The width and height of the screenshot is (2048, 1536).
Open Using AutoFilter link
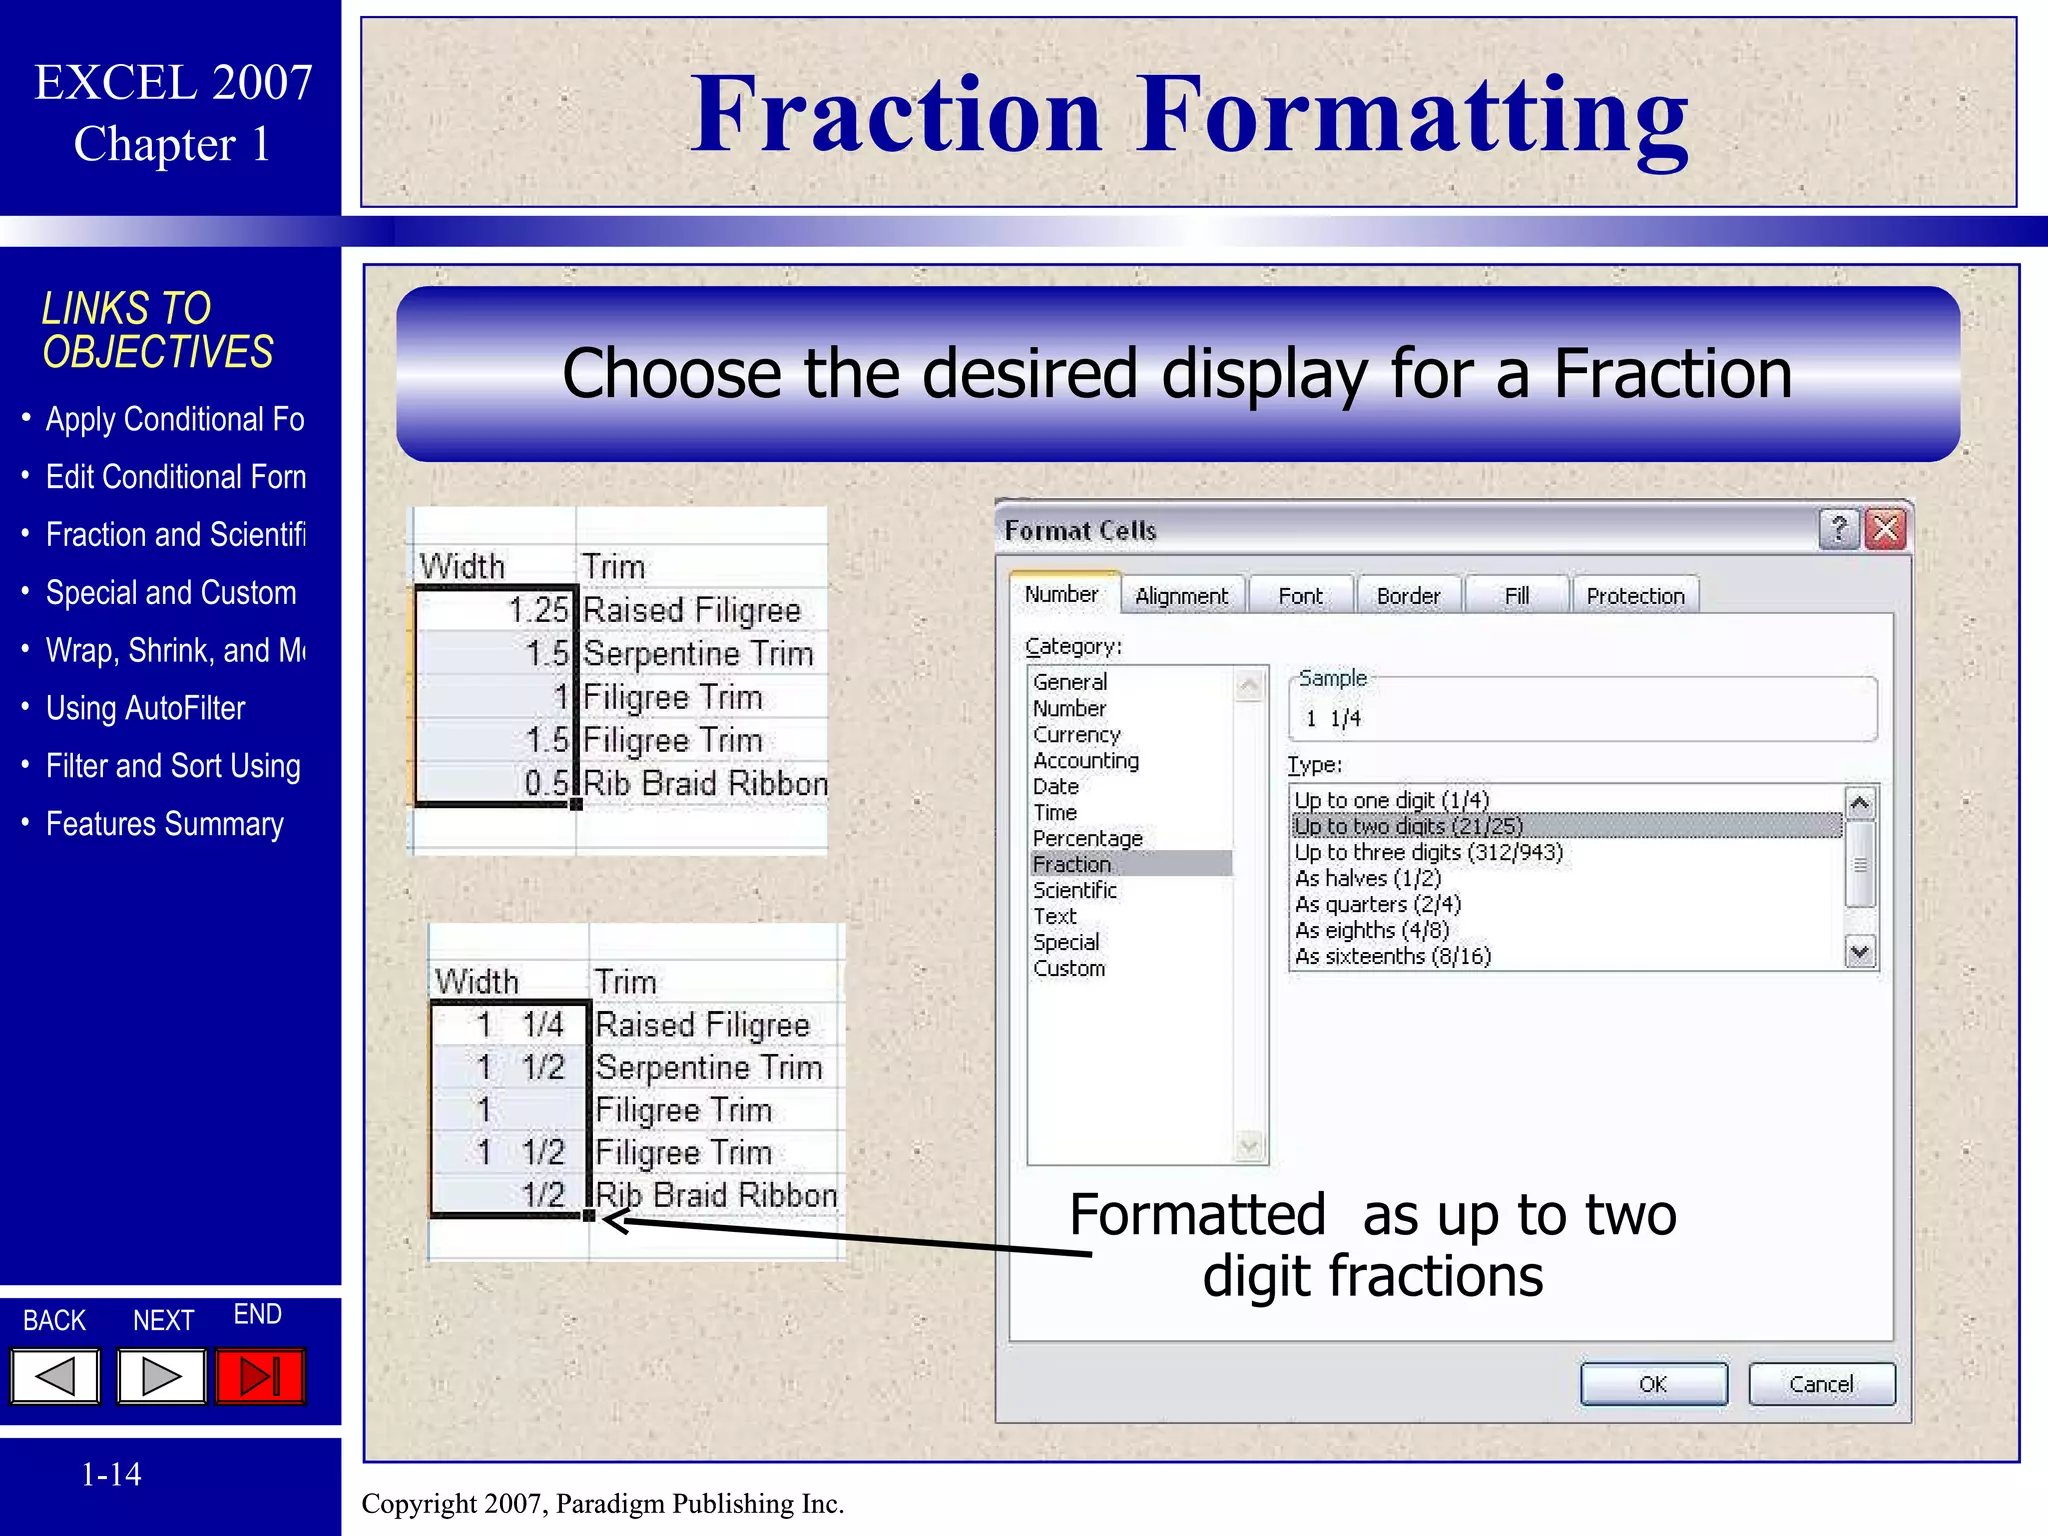(x=145, y=709)
